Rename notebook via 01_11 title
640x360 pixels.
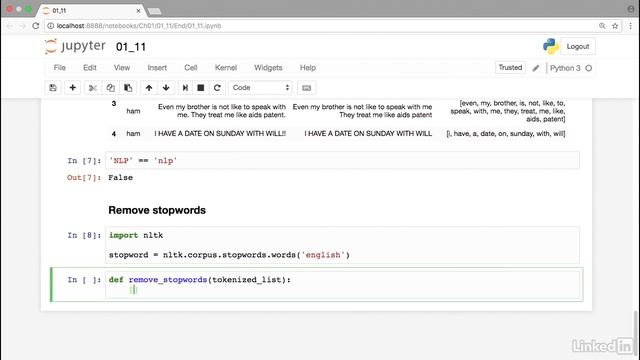point(131,47)
